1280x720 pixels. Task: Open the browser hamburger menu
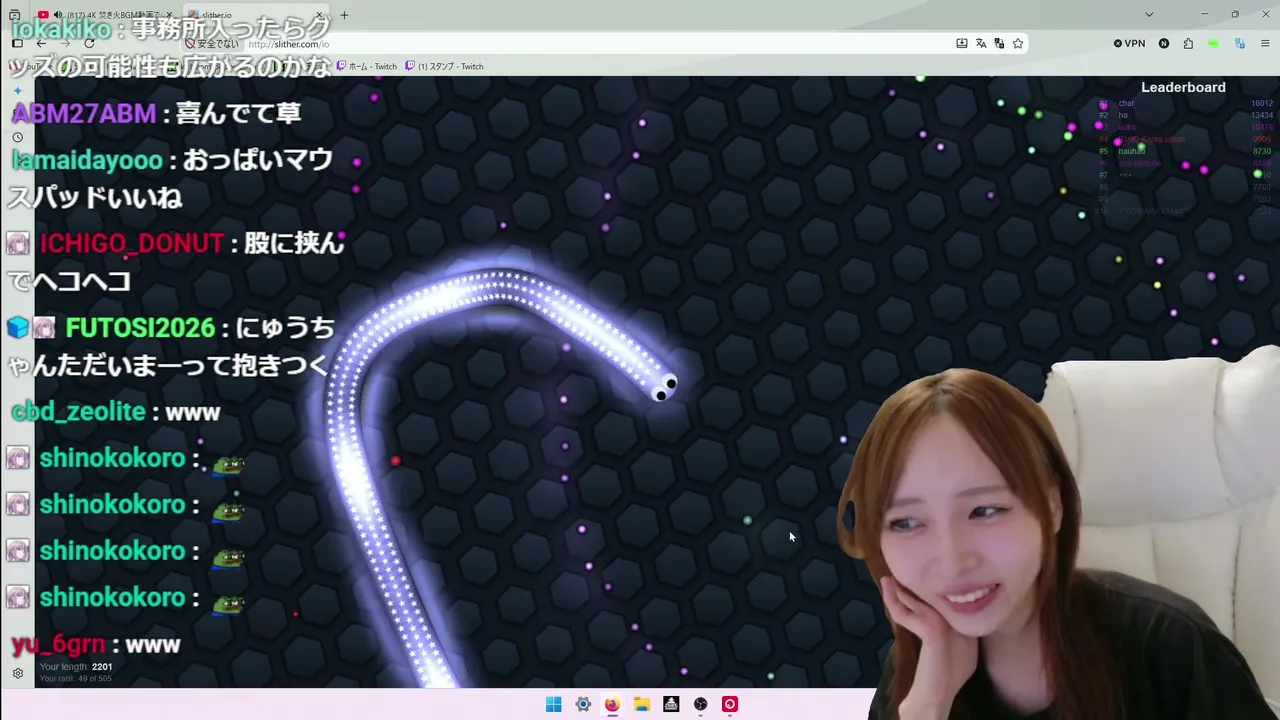point(1265,44)
